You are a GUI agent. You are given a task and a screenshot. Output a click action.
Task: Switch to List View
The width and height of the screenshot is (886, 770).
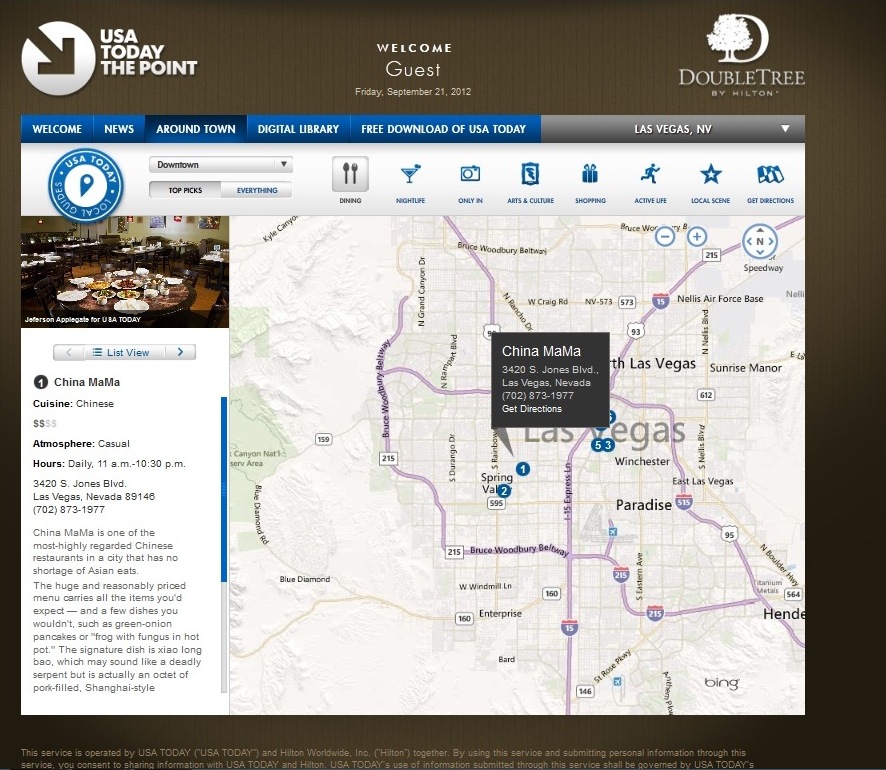[121, 352]
